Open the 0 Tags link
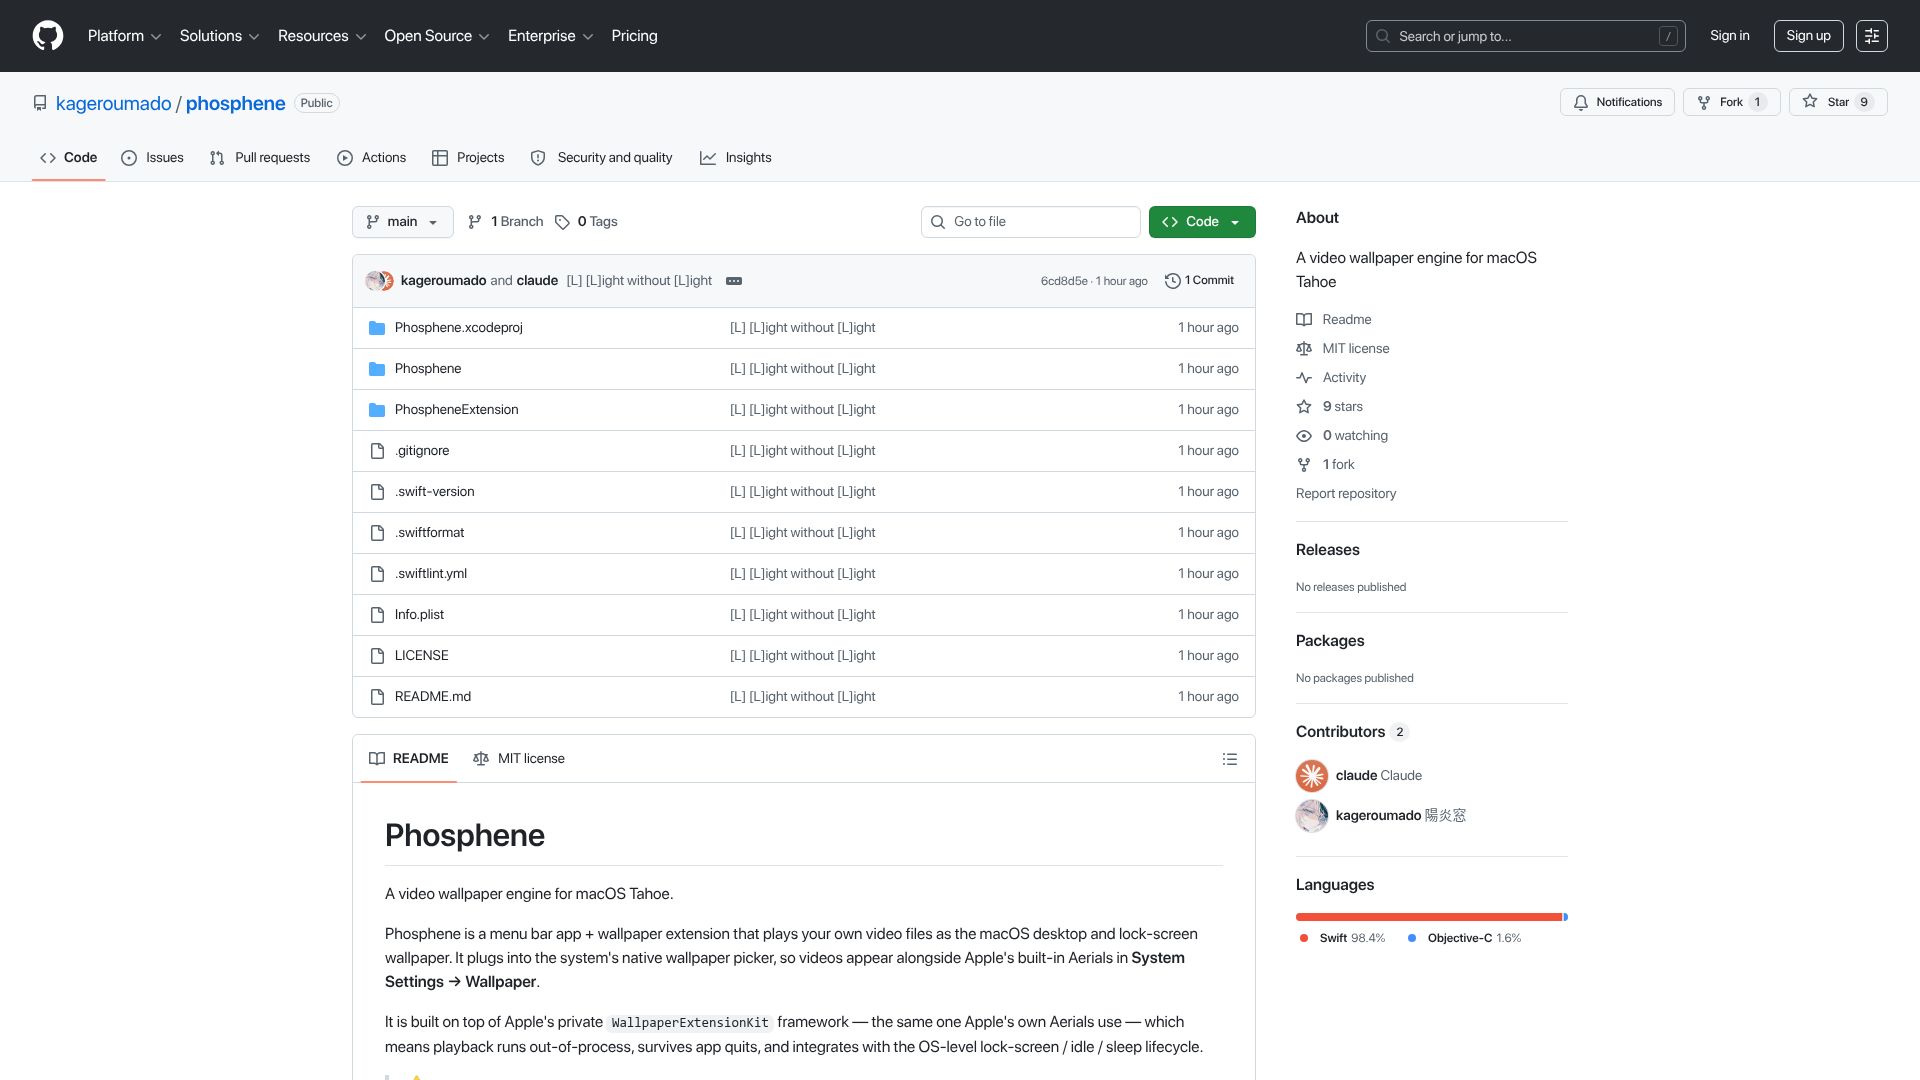 [586, 222]
